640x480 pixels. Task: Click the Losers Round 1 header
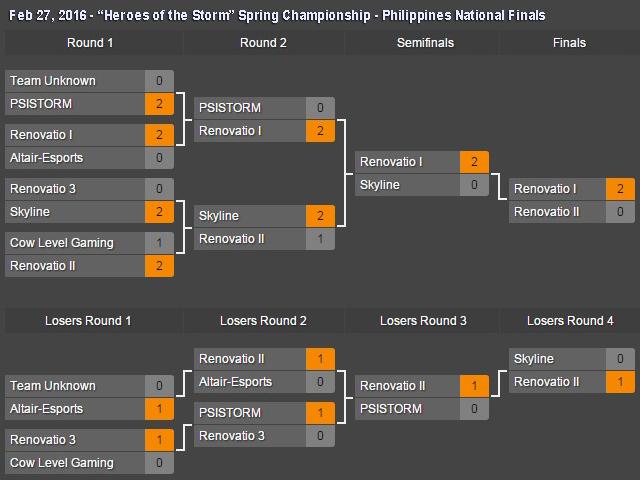[88, 321]
